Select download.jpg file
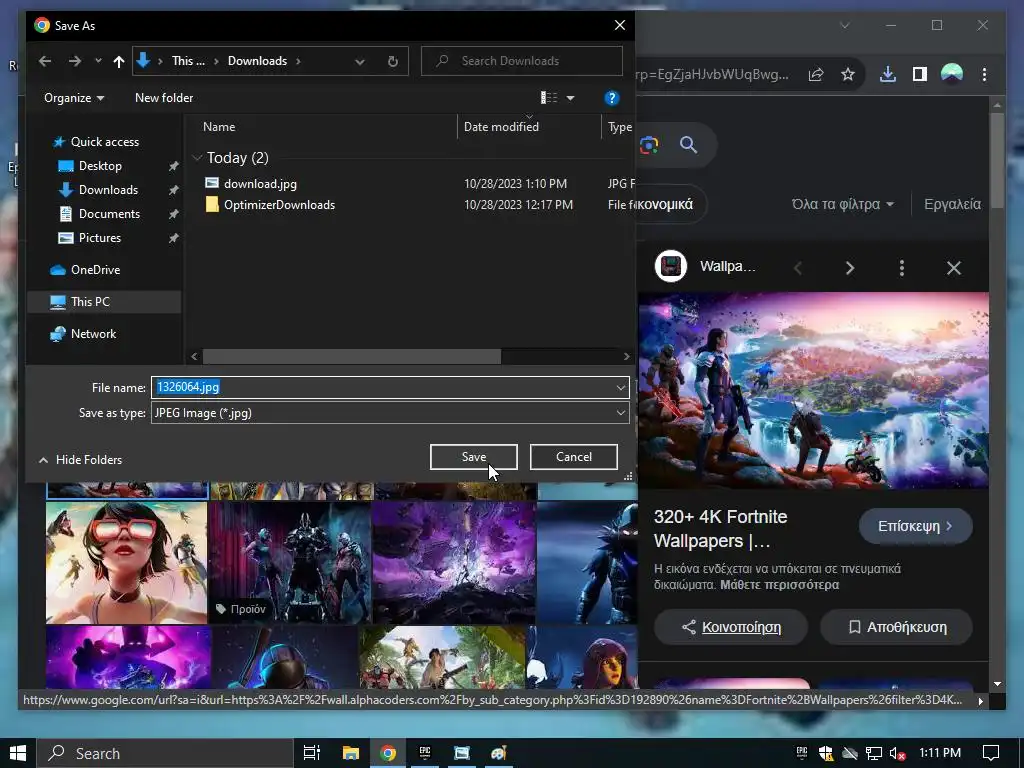This screenshot has height=768, width=1024. tap(260, 184)
